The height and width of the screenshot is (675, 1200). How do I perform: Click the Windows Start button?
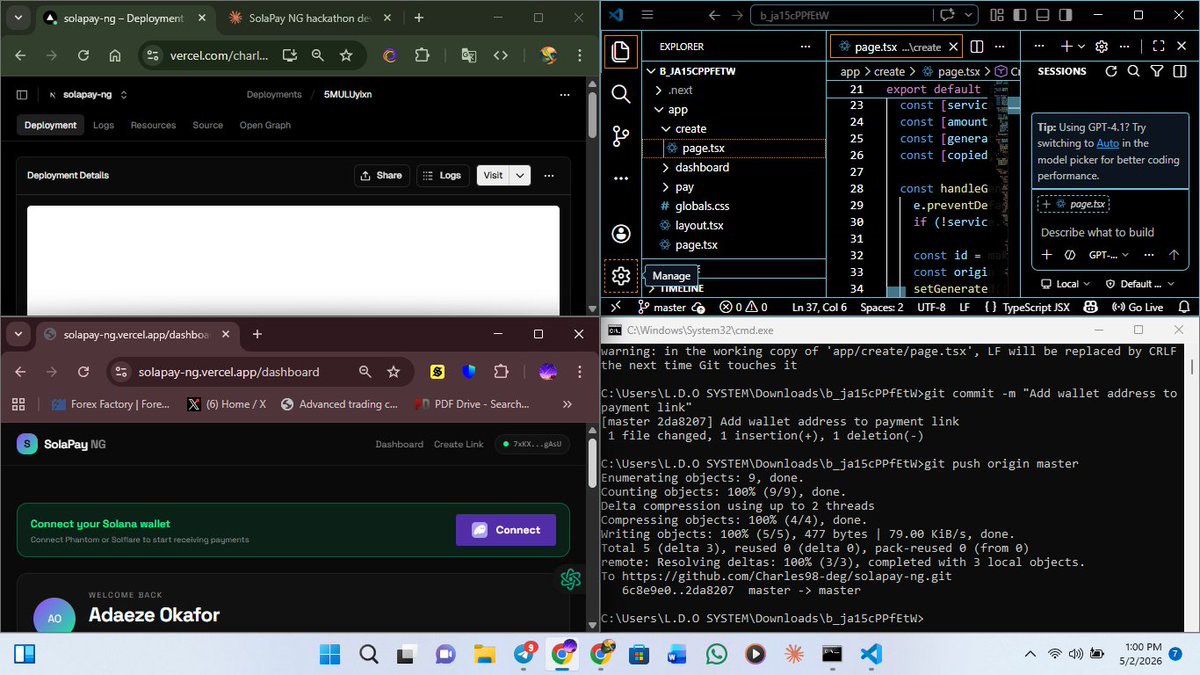329,654
